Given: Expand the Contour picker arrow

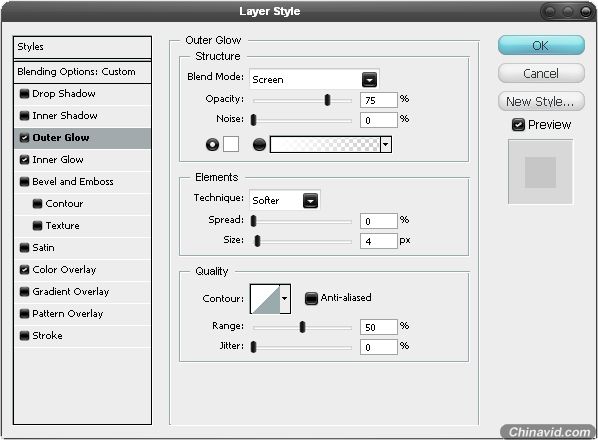Looking at the screenshot, I should (285, 299).
